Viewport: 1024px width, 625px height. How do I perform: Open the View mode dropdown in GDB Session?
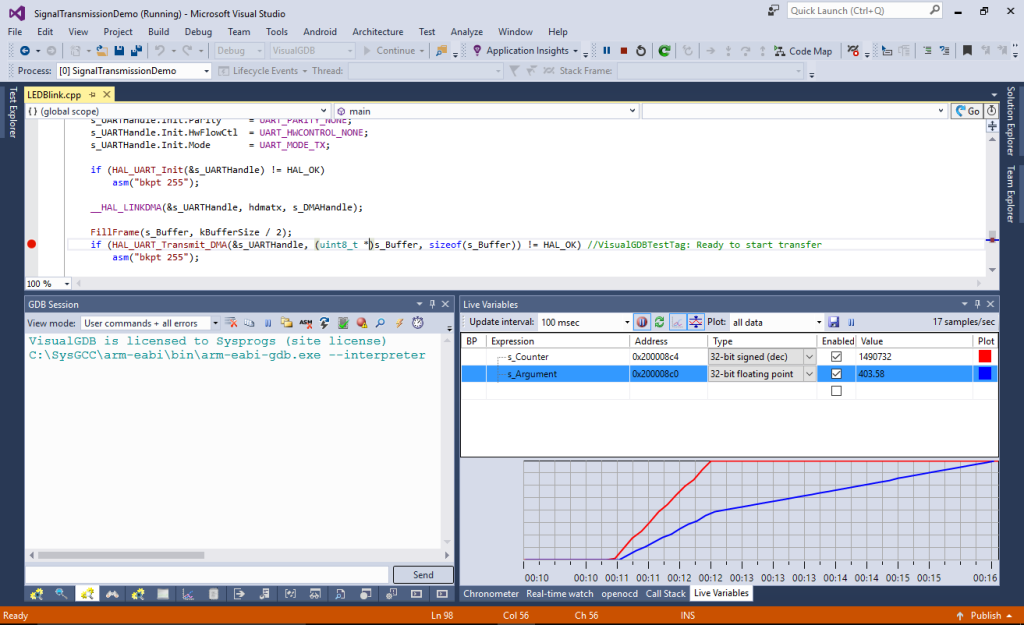pyautogui.click(x=150, y=323)
